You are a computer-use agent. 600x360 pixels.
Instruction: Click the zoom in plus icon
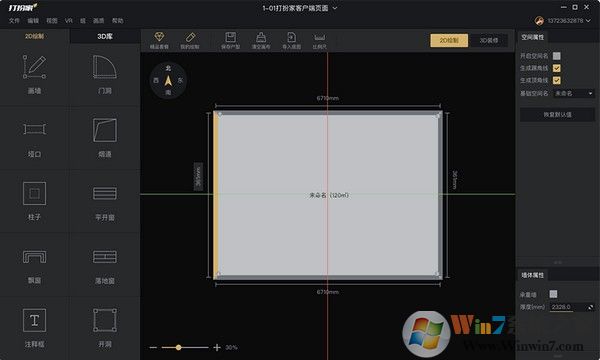click(217, 347)
